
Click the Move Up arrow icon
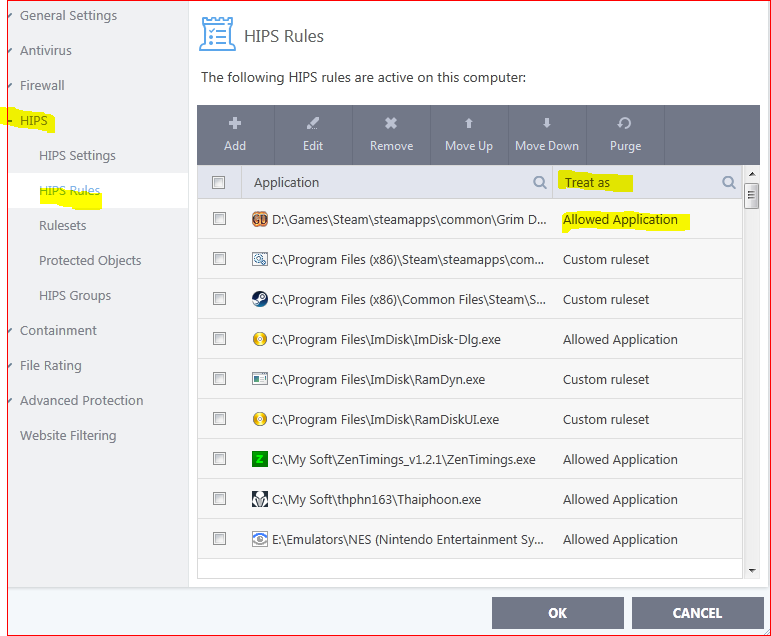469,124
